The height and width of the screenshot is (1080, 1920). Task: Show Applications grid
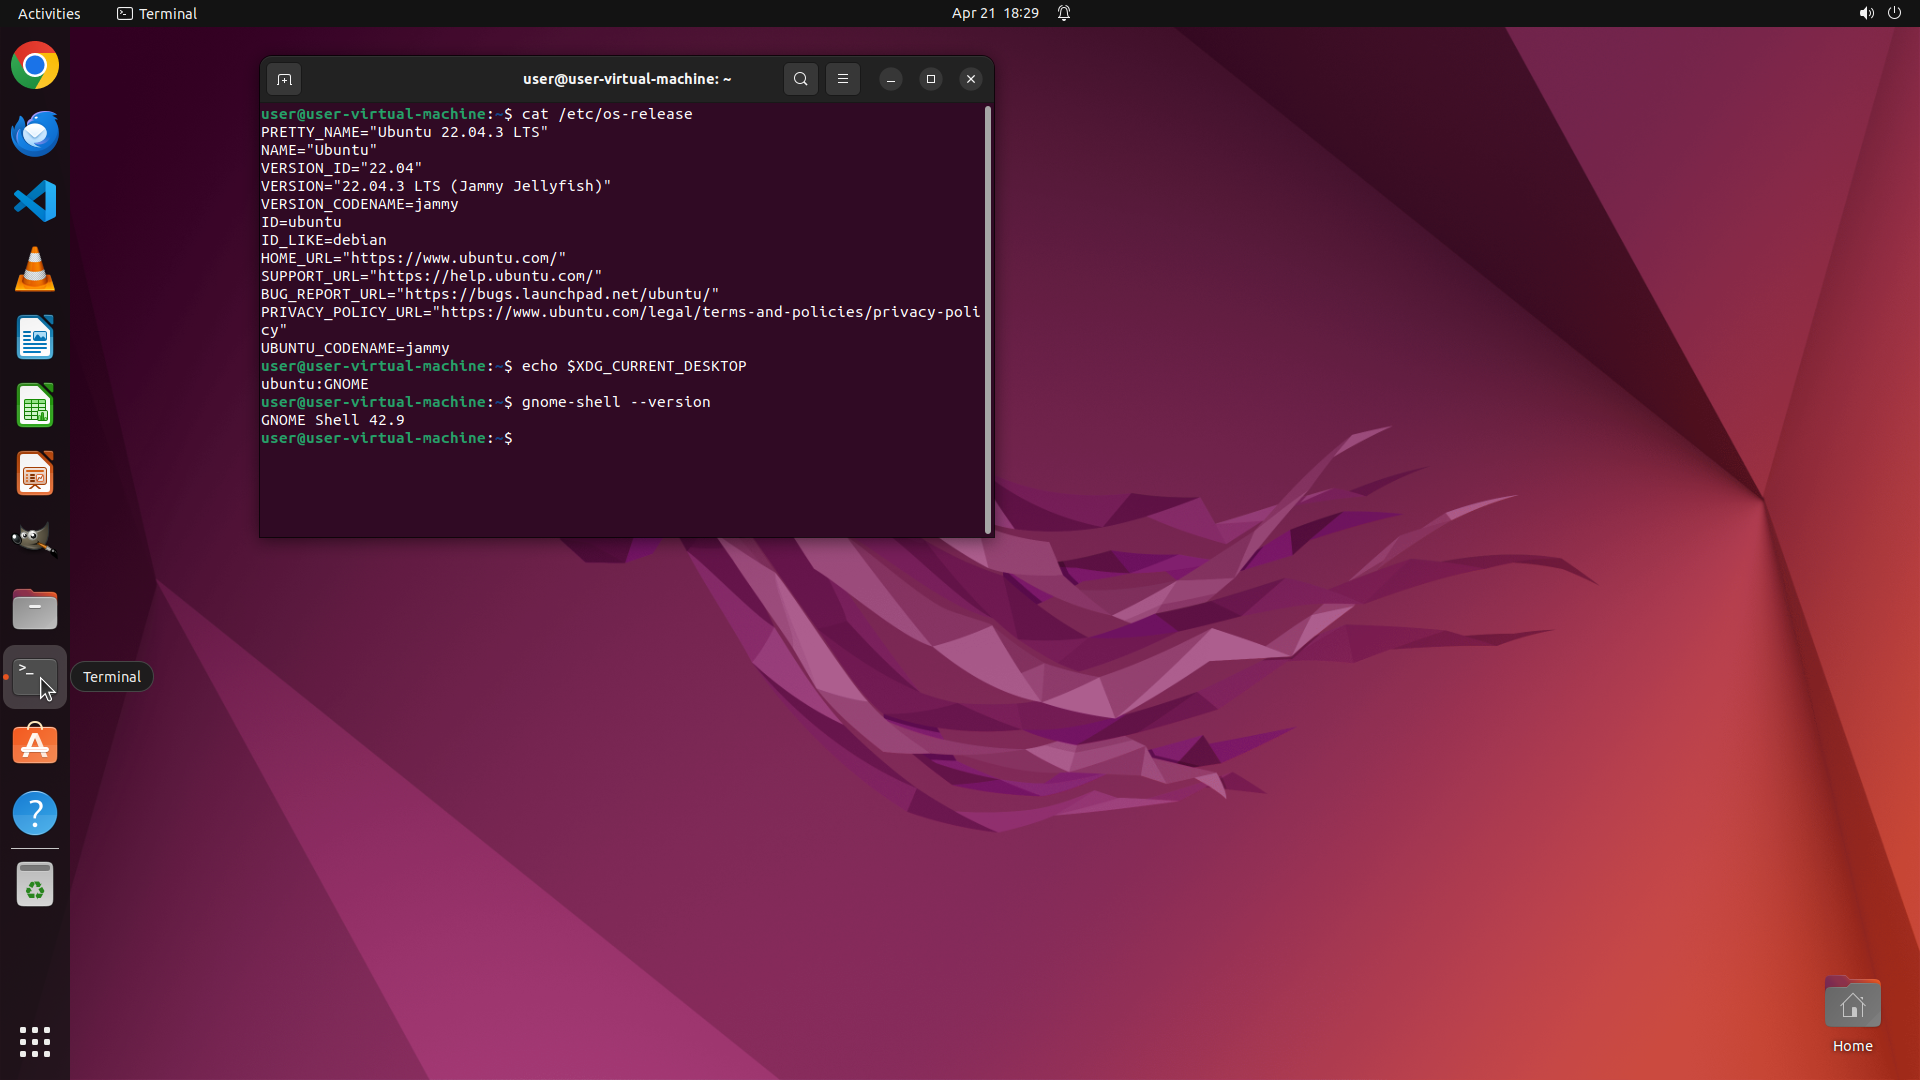(x=35, y=1041)
